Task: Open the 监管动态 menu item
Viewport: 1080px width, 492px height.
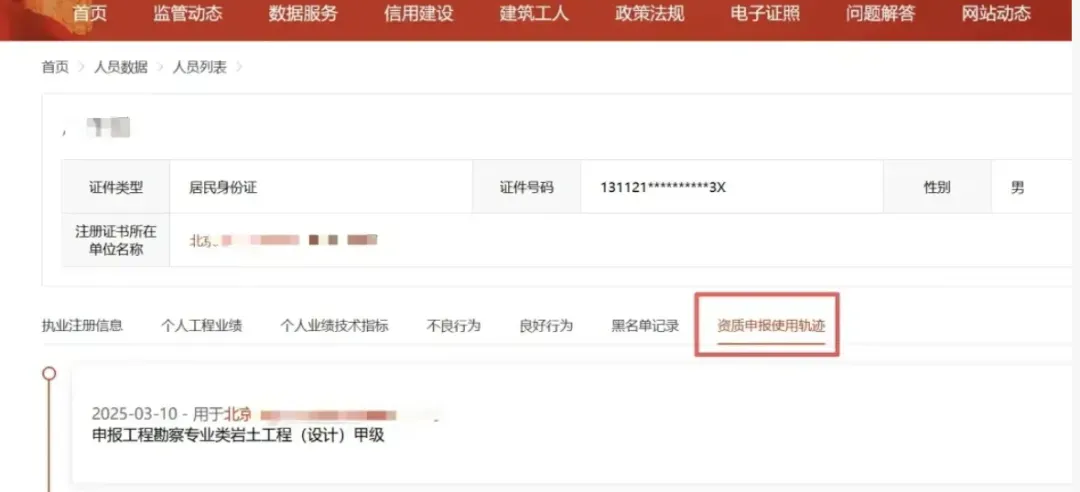Action: 188,14
